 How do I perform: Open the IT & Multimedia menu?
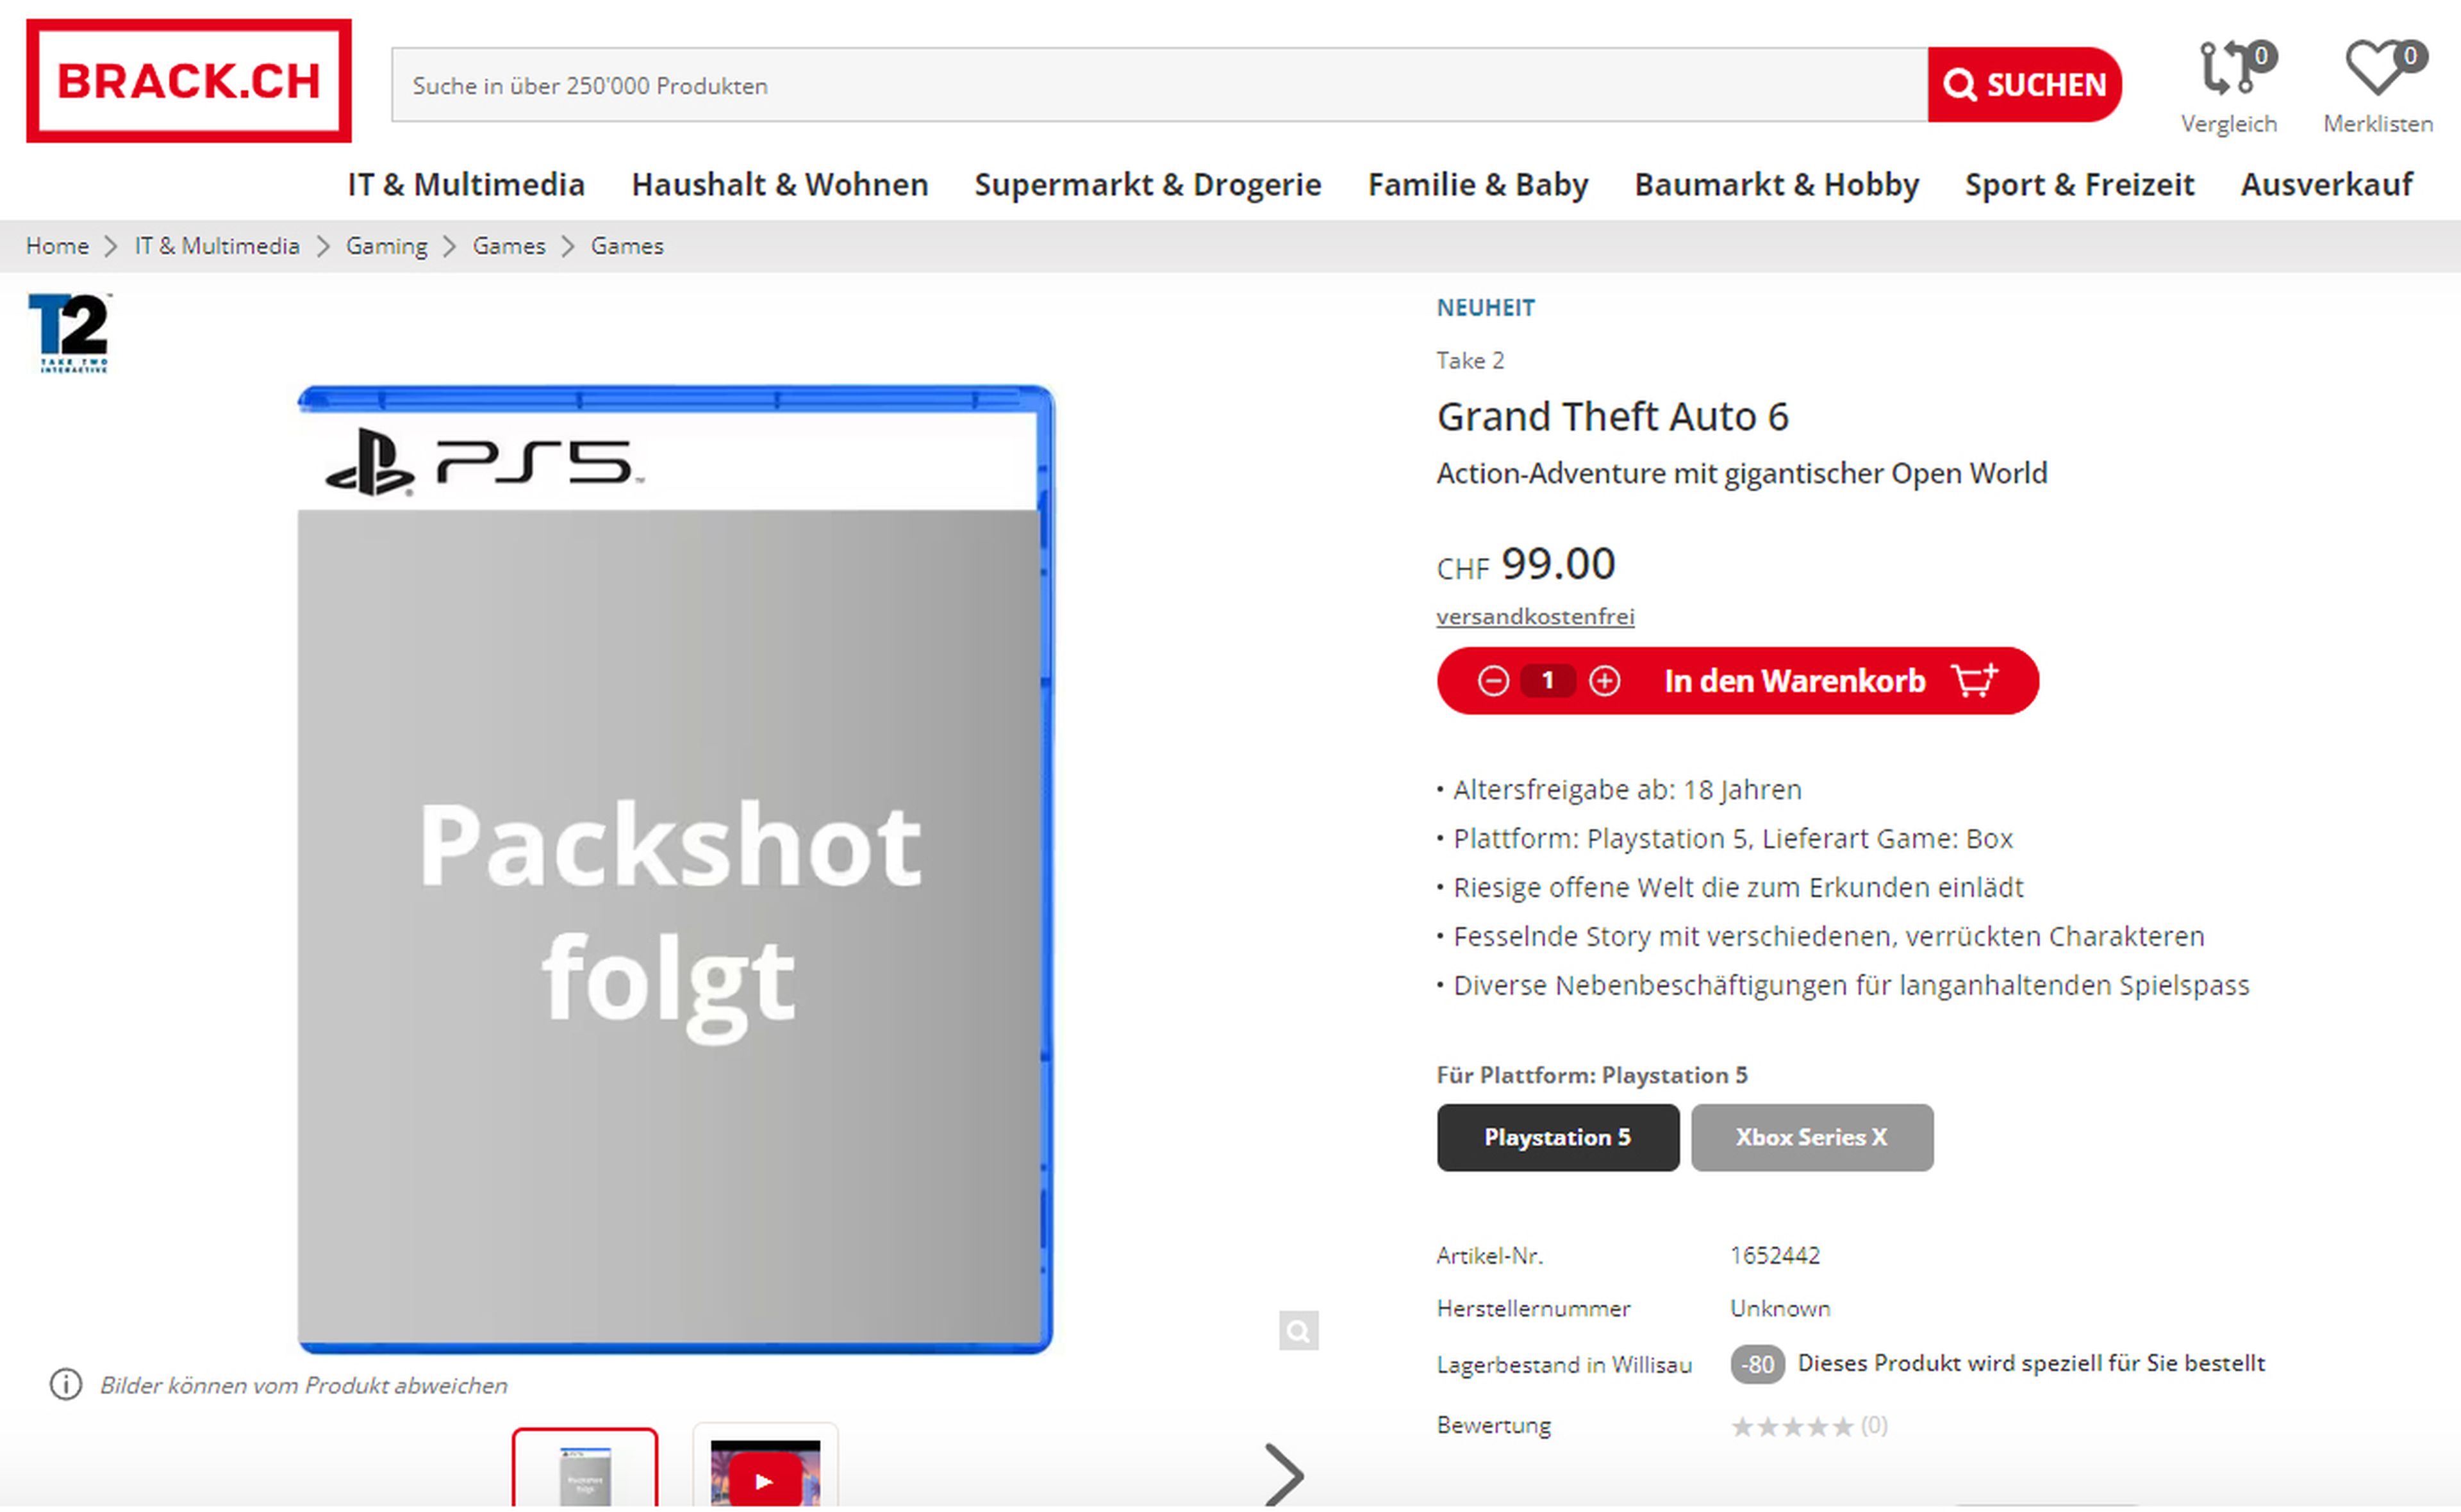466,184
